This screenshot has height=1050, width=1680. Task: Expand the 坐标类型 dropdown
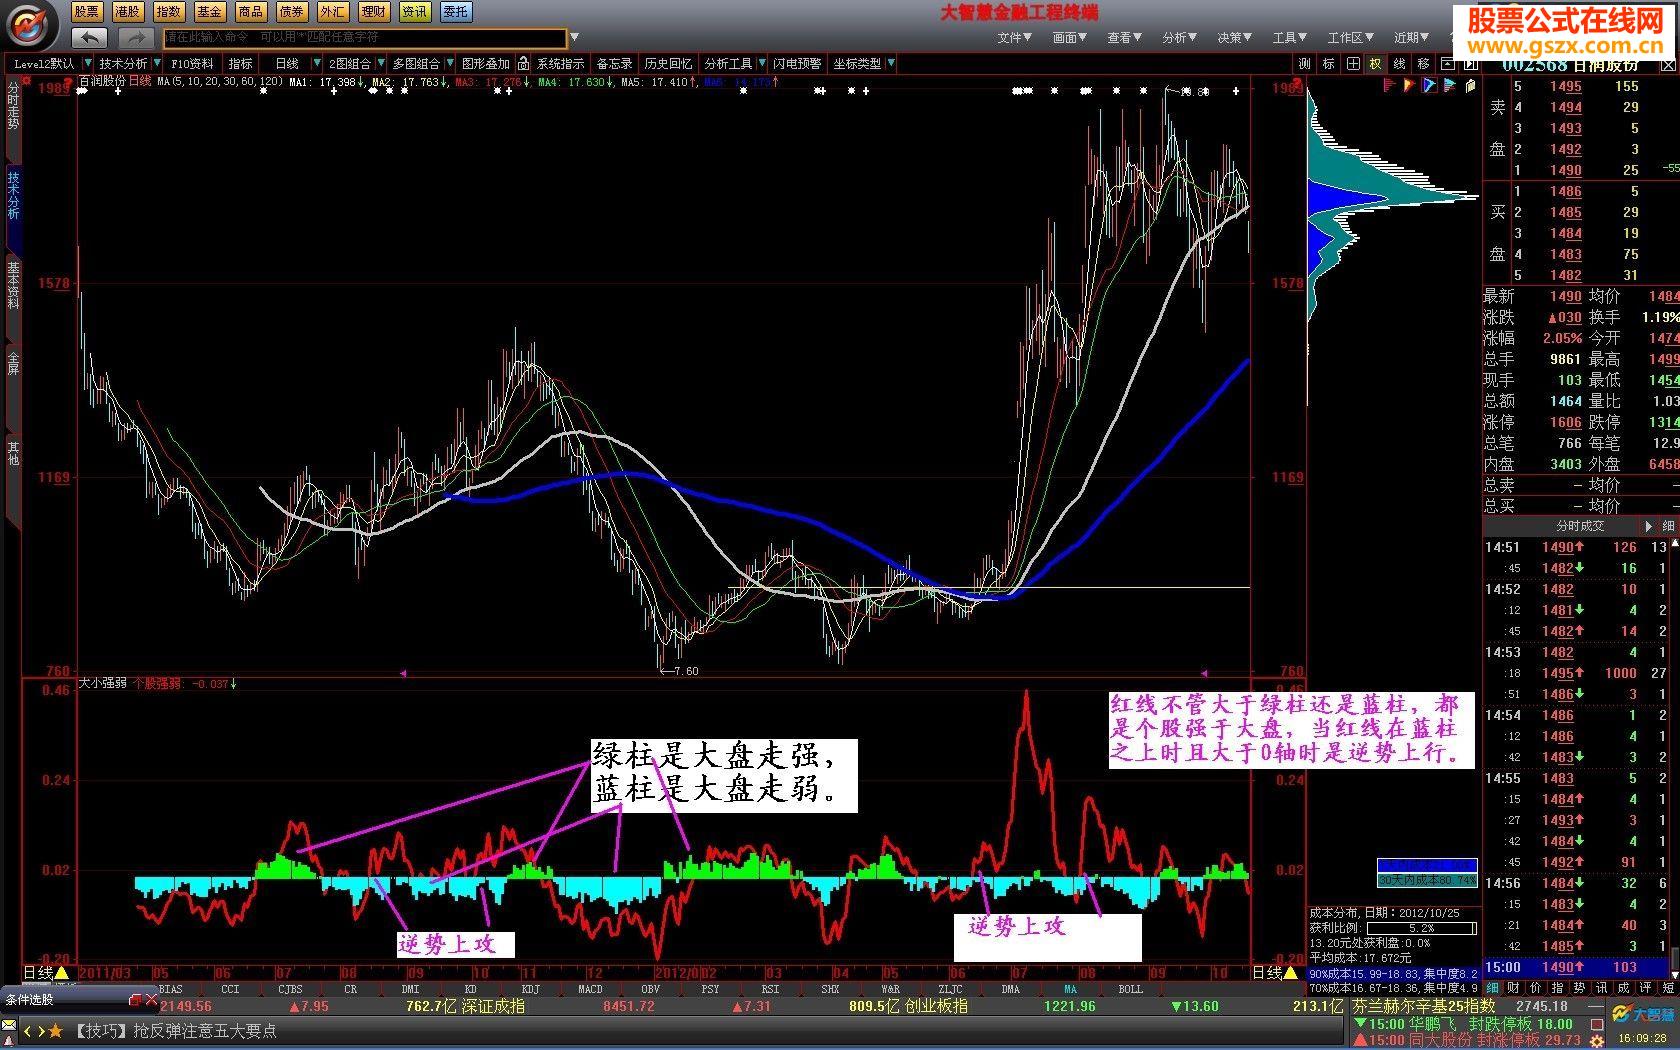pyautogui.click(x=891, y=63)
